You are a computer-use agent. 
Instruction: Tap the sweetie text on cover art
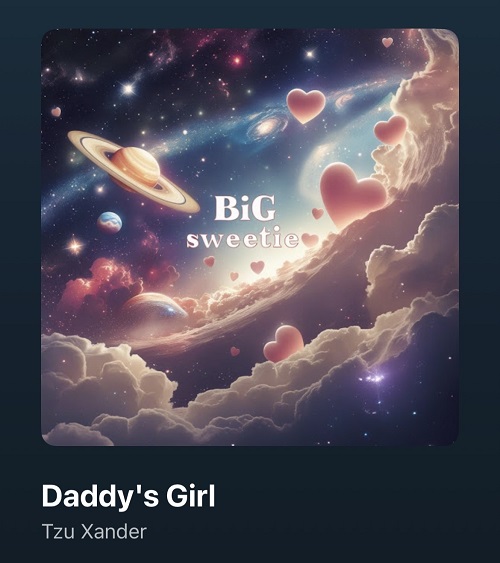(x=243, y=240)
